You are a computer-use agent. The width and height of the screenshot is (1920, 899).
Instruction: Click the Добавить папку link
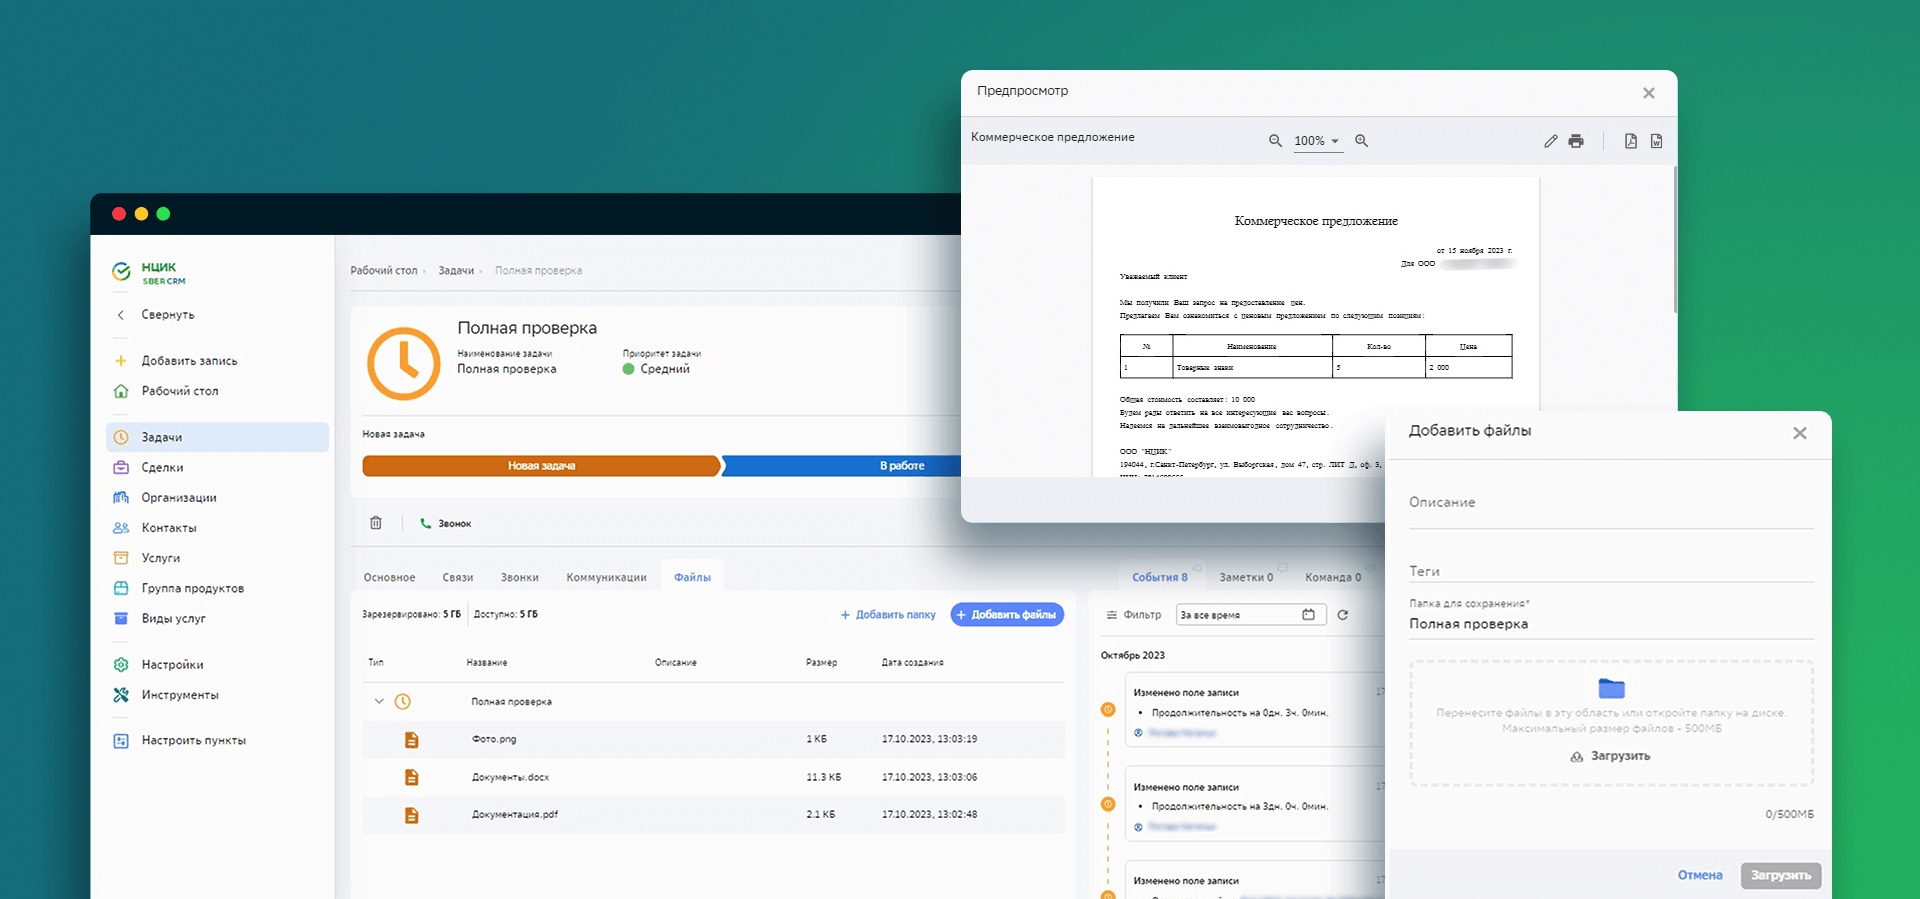(888, 615)
